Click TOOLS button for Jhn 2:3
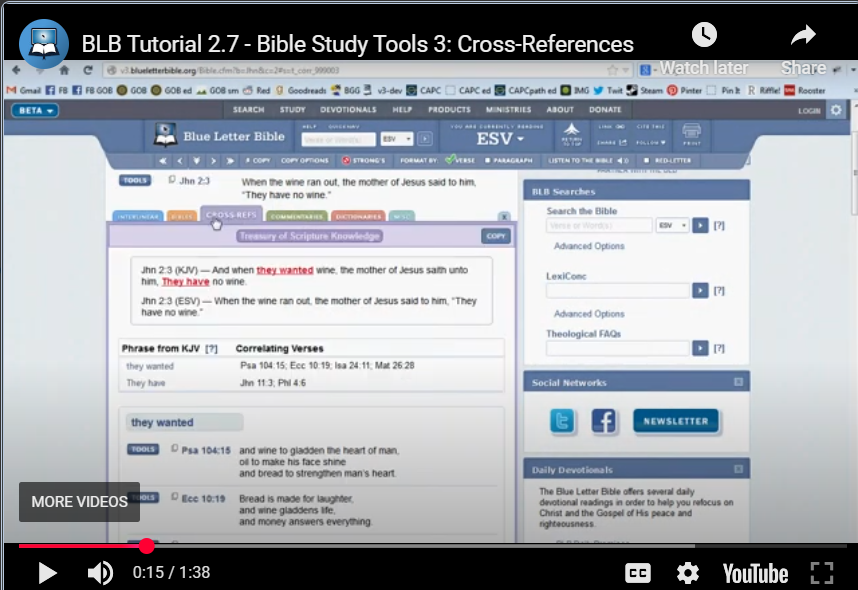The width and height of the screenshot is (858, 590). (x=135, y=180)
